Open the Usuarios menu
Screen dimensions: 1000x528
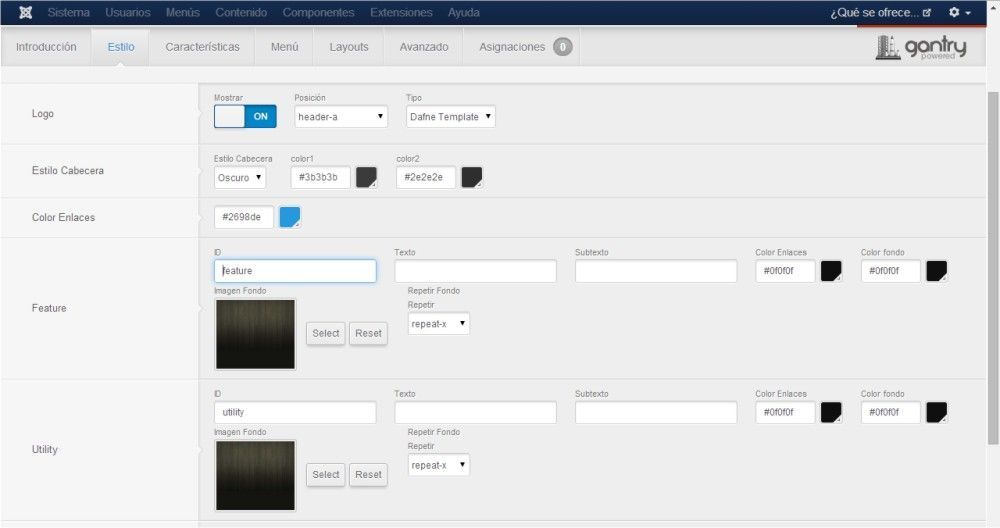[x=128, y=12]
